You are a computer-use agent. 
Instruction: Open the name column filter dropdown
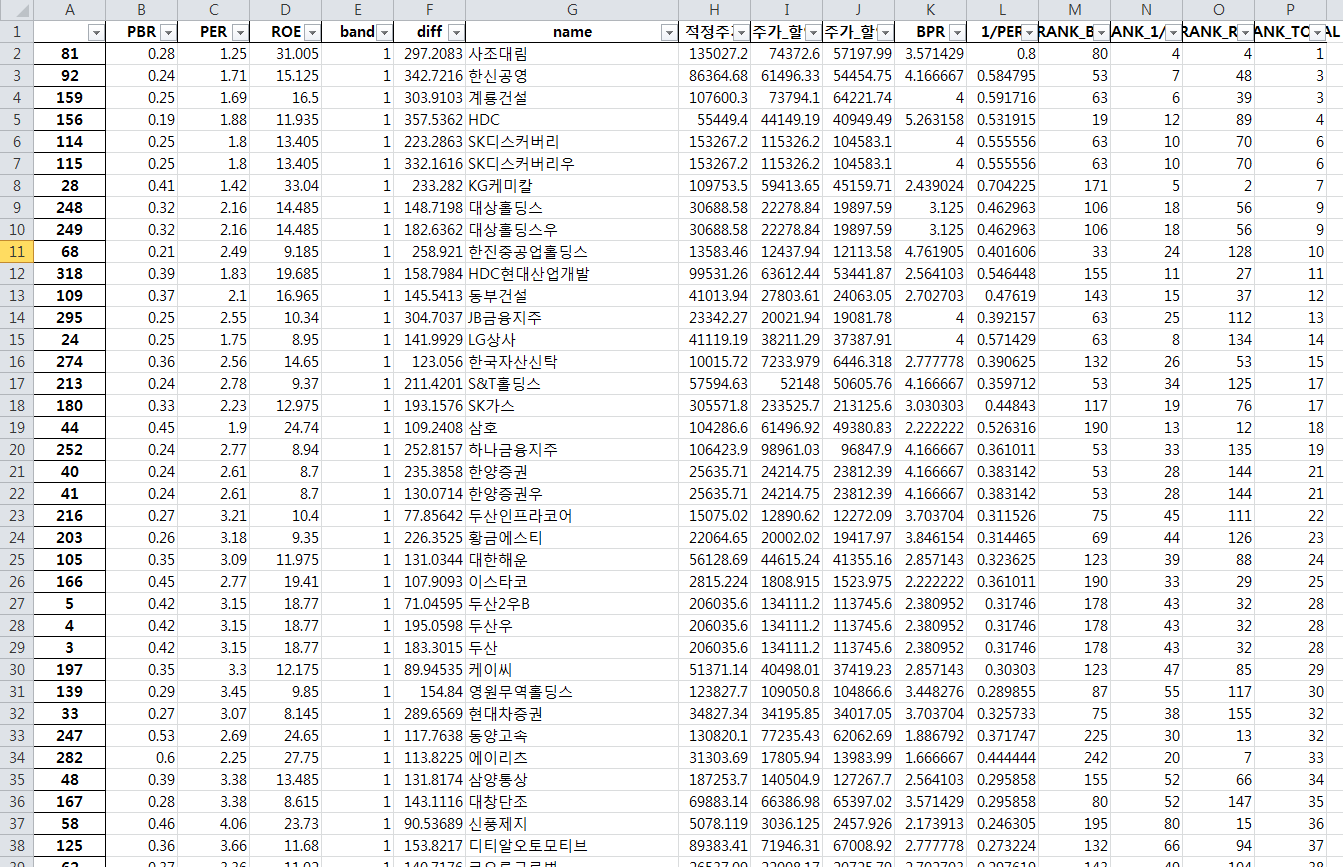669,32
